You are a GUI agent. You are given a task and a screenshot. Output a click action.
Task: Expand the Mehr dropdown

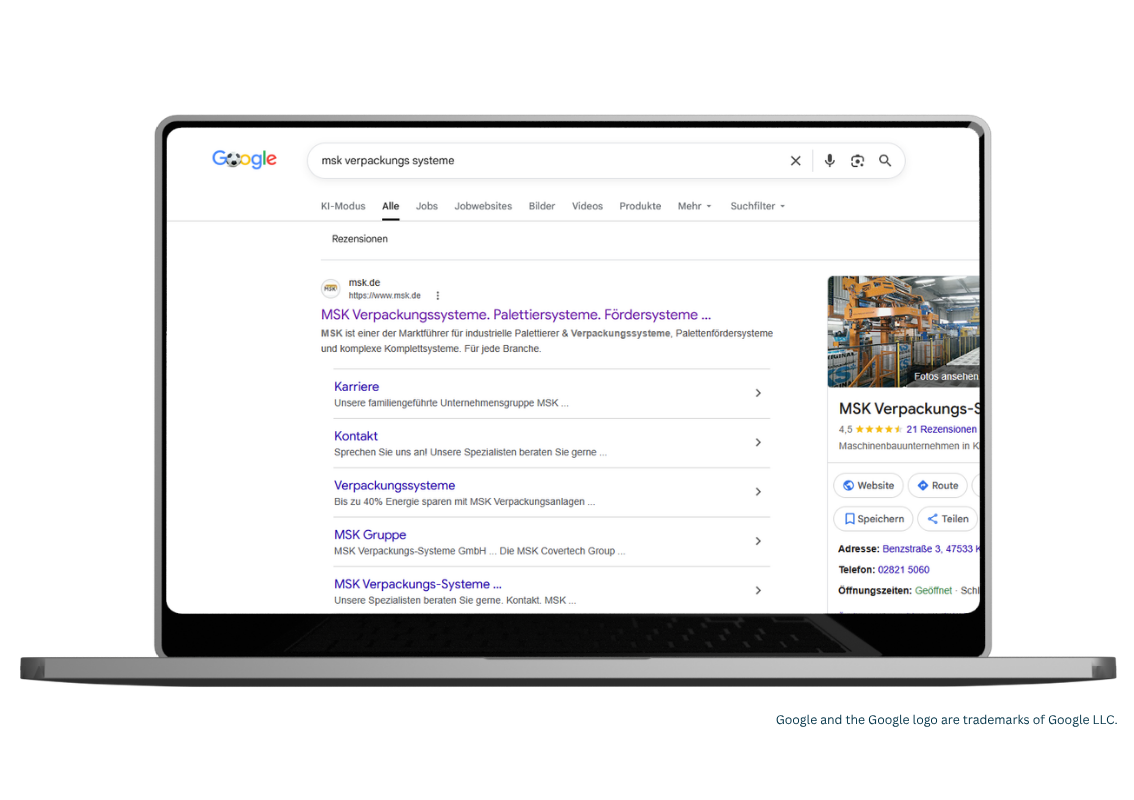694,206
